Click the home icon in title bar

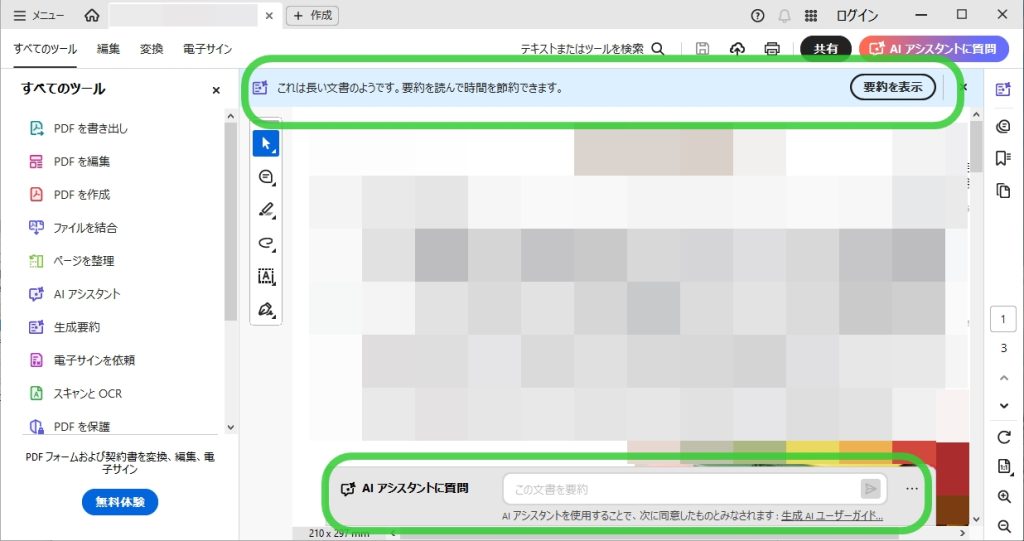pyautogui.click(x=92, y=15)
